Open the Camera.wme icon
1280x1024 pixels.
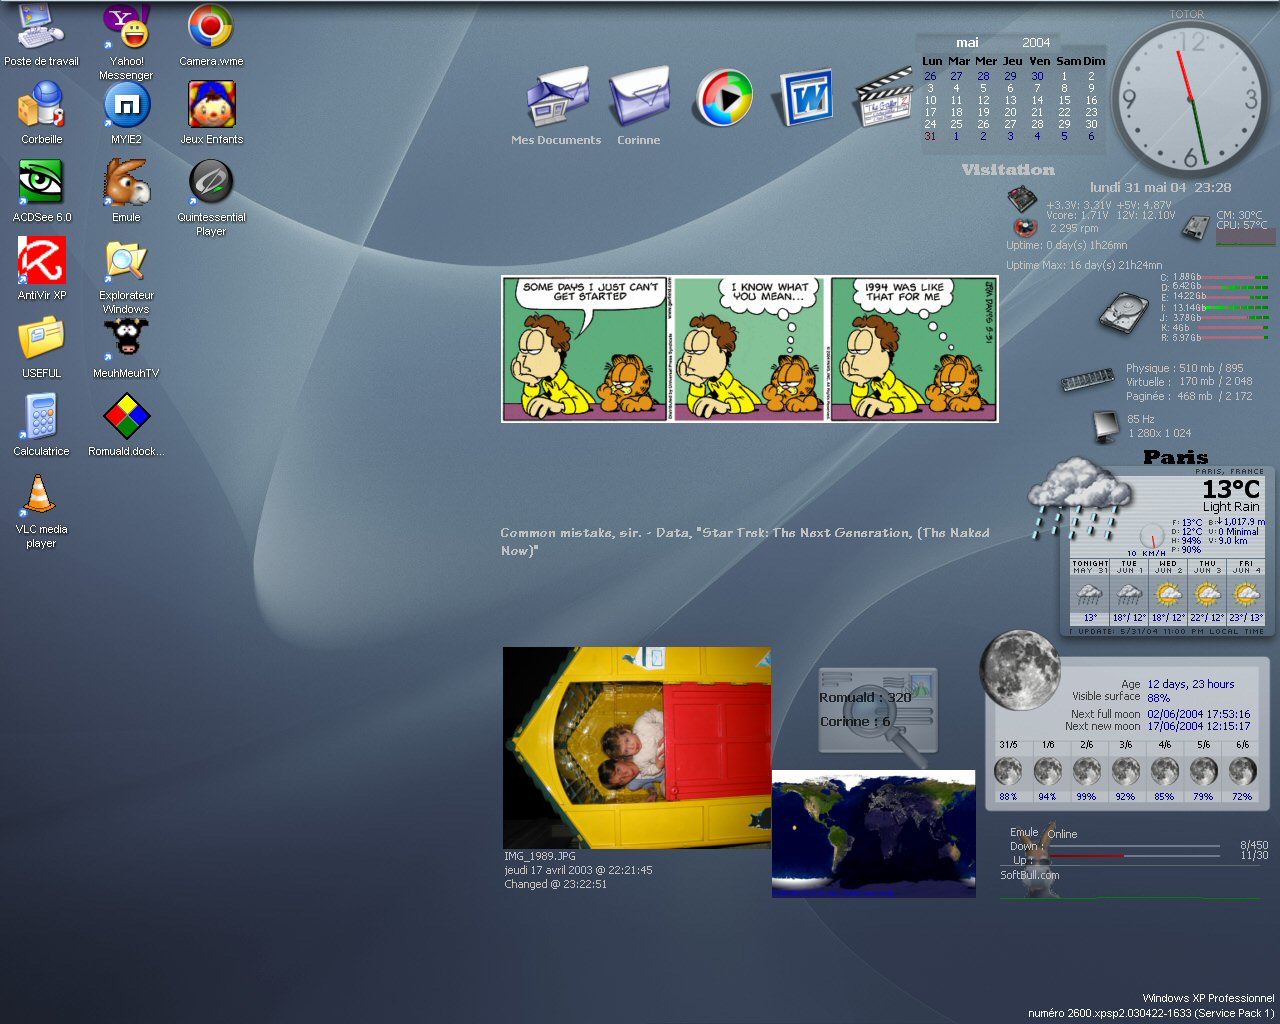point(211,35)
